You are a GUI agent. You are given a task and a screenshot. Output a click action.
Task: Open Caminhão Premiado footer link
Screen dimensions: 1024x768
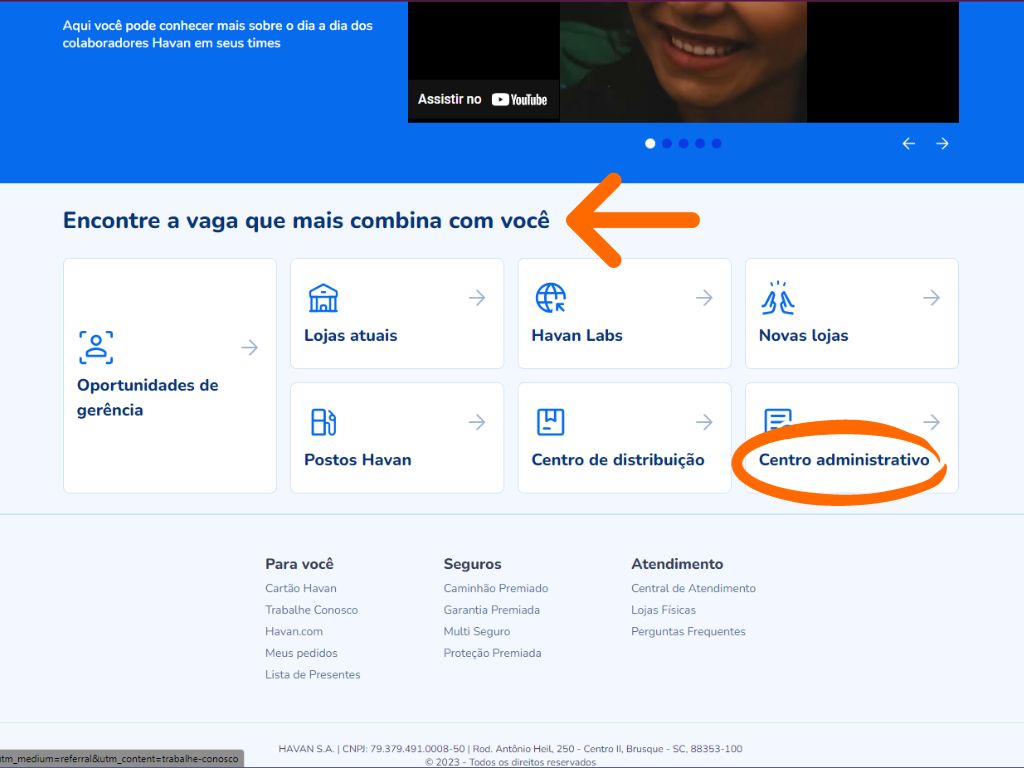click(x=496, y=588)
